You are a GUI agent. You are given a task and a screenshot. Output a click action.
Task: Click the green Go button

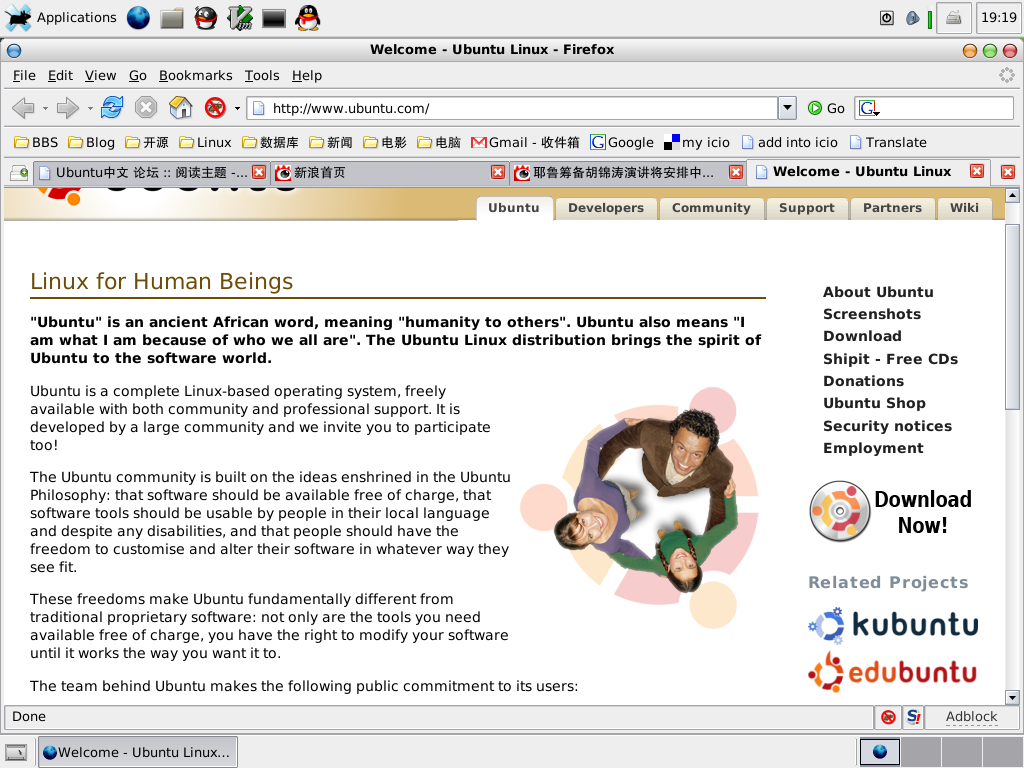(826, 108)
